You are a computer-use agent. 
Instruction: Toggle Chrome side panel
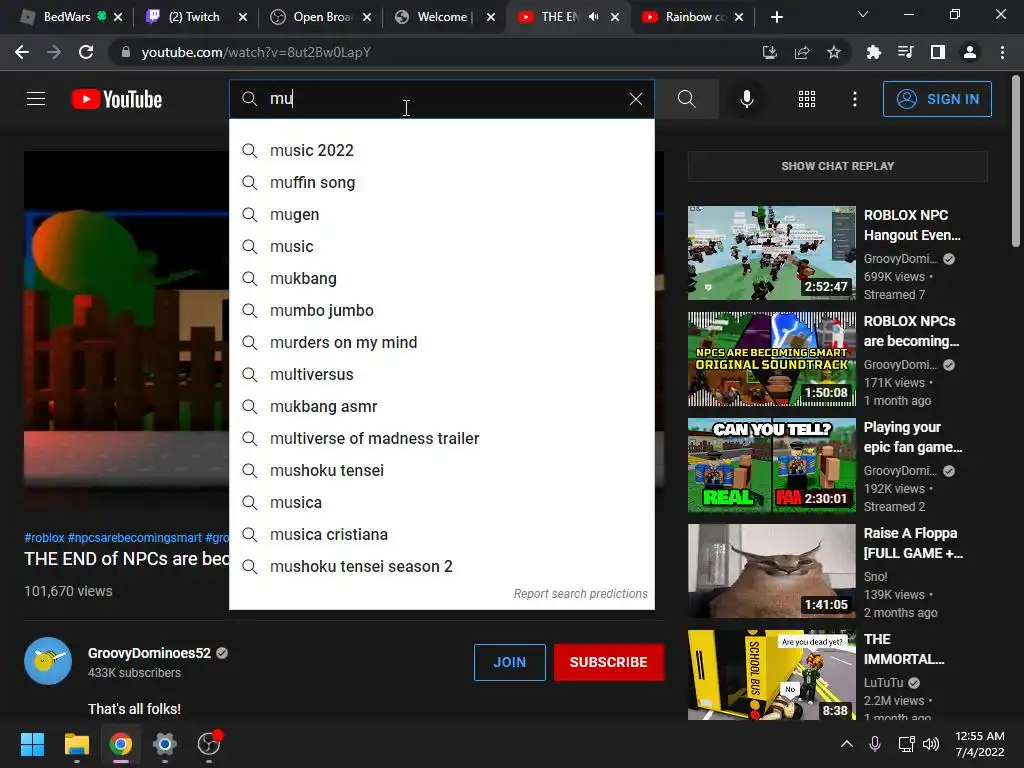937,52
